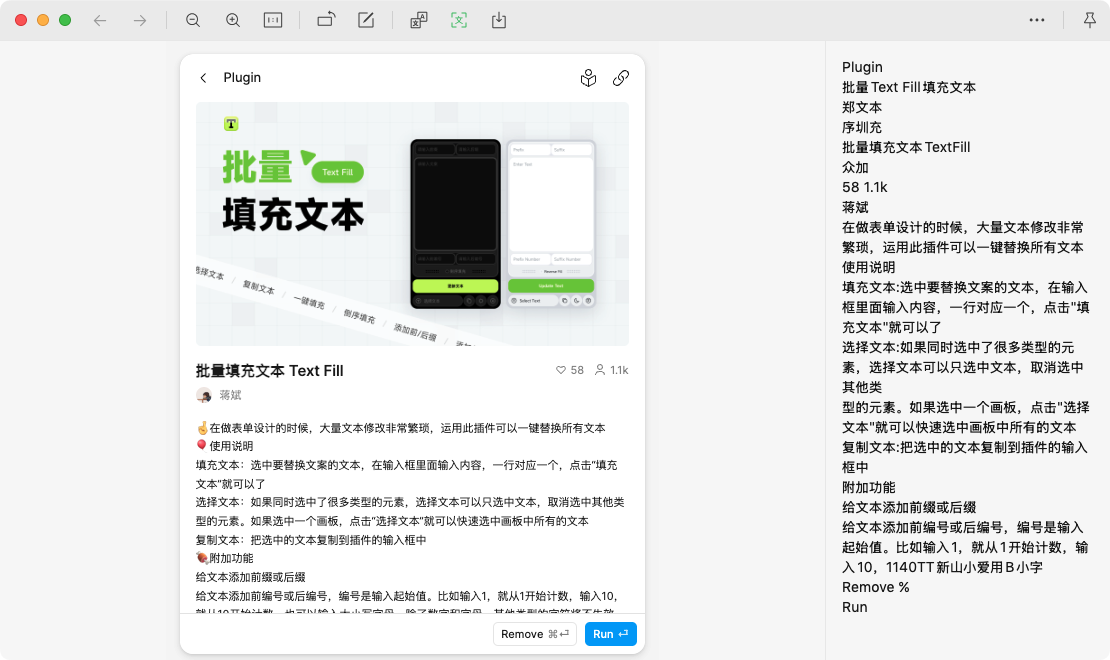Viewport: 1110px width, 660px height.
Task: Zoom out with the minus magnifier
Action: [x=193, y=21]
